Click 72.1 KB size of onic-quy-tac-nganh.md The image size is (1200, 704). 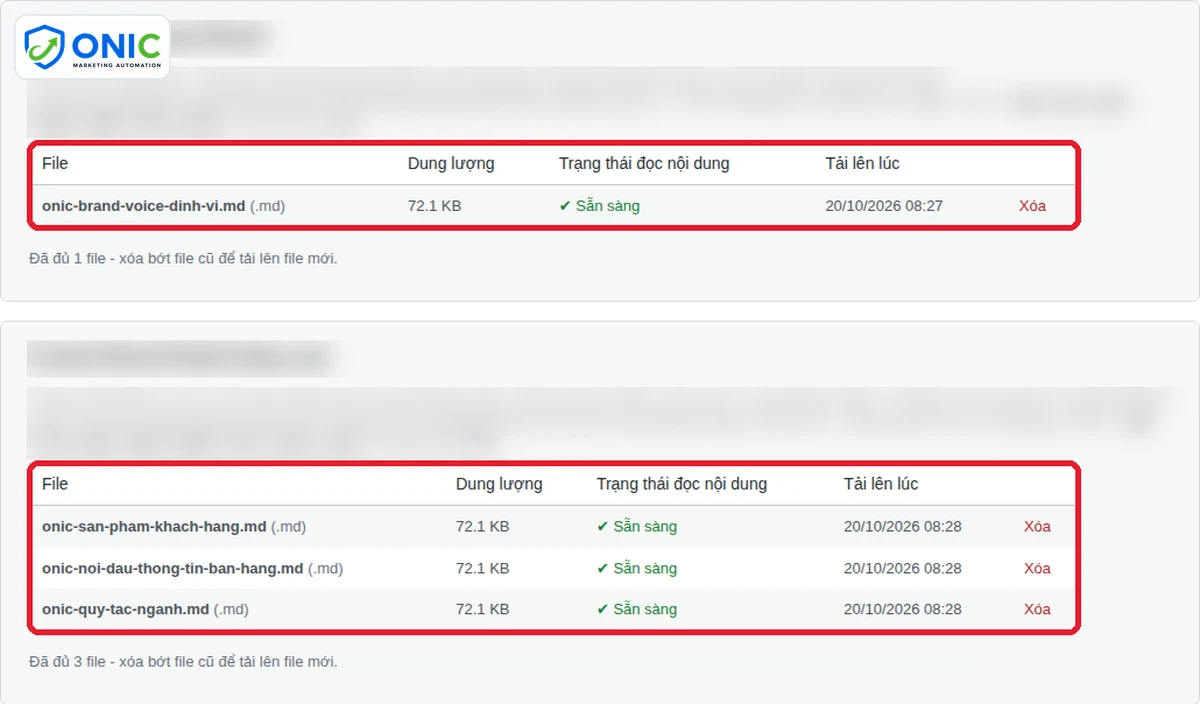click(x=483, y=609)
